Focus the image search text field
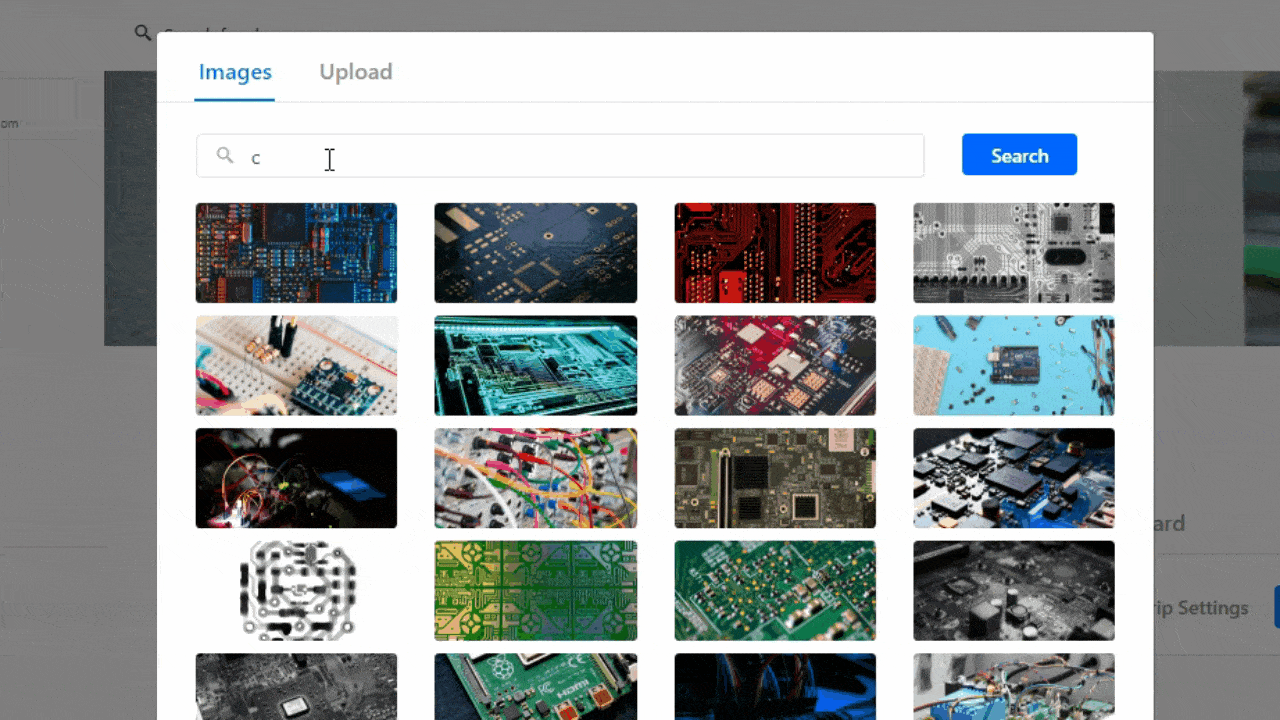This screenshot has width=1280, height=720. tap(560, 156)
